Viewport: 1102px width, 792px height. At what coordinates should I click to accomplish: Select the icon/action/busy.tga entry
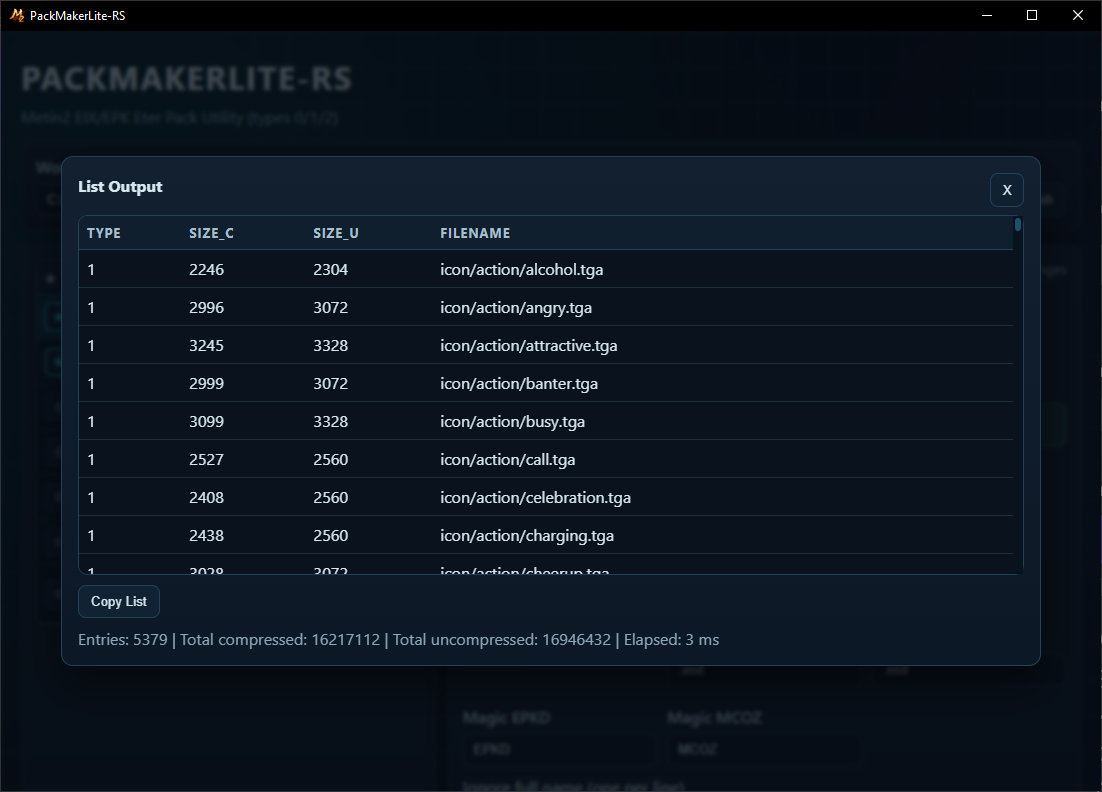(512, 421)
